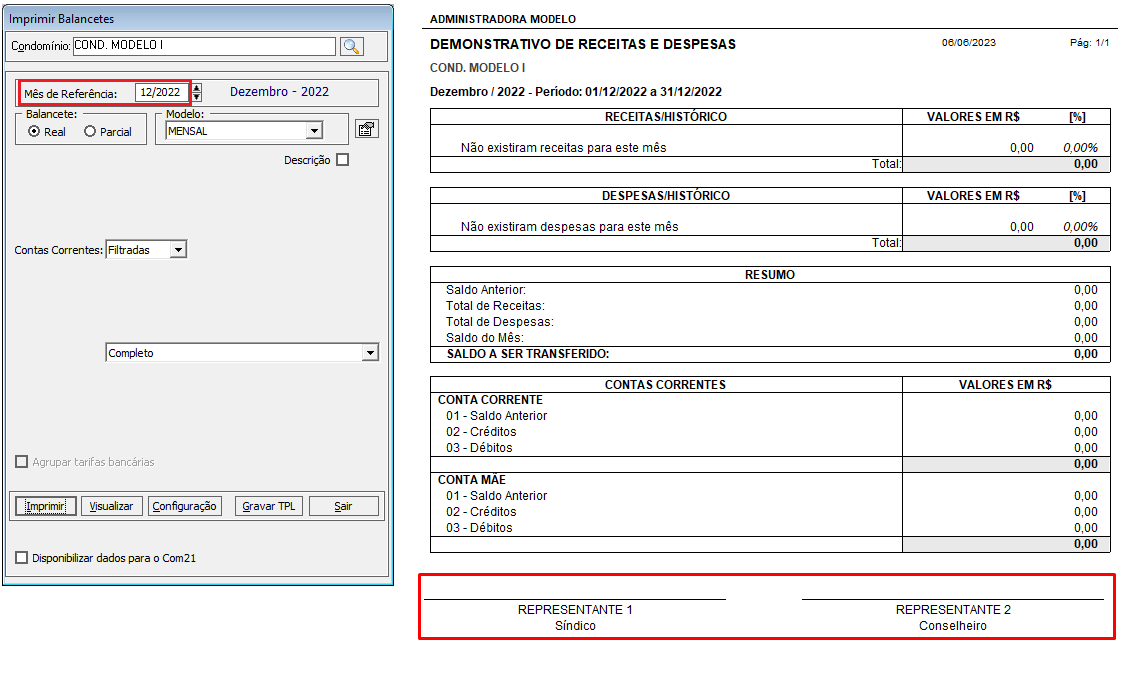
Task: Click the Imprimir Balancetes title bar
Action: coord(198,18)
